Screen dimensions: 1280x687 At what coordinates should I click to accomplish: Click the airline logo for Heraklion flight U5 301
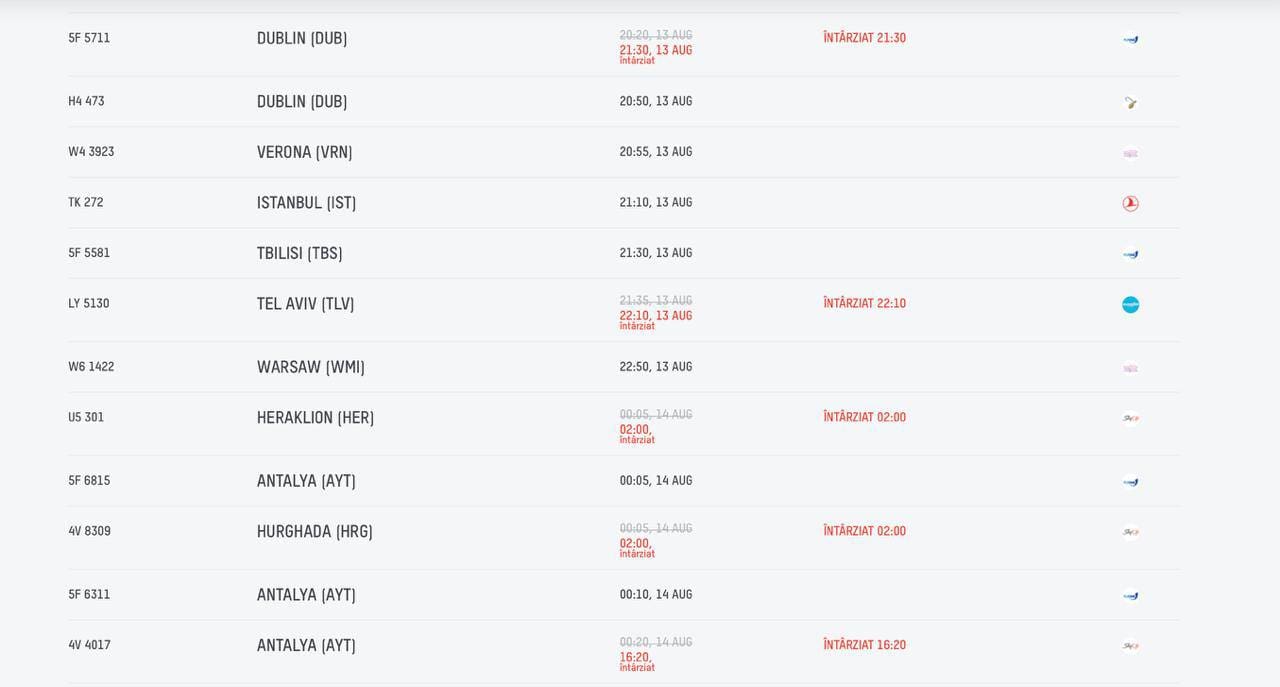pyautogui.click(x=1130, y=418)
